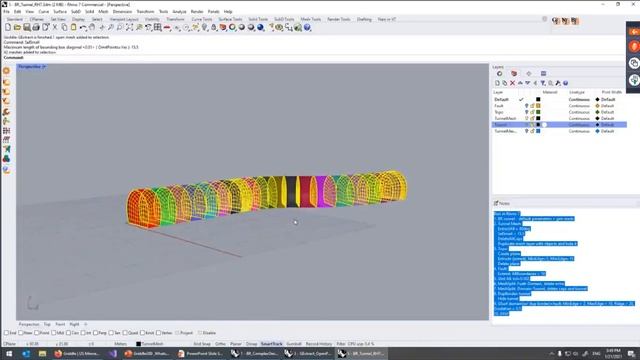Click the Command prompt input line
The image size is (640, 360).
tap(313, 58)
